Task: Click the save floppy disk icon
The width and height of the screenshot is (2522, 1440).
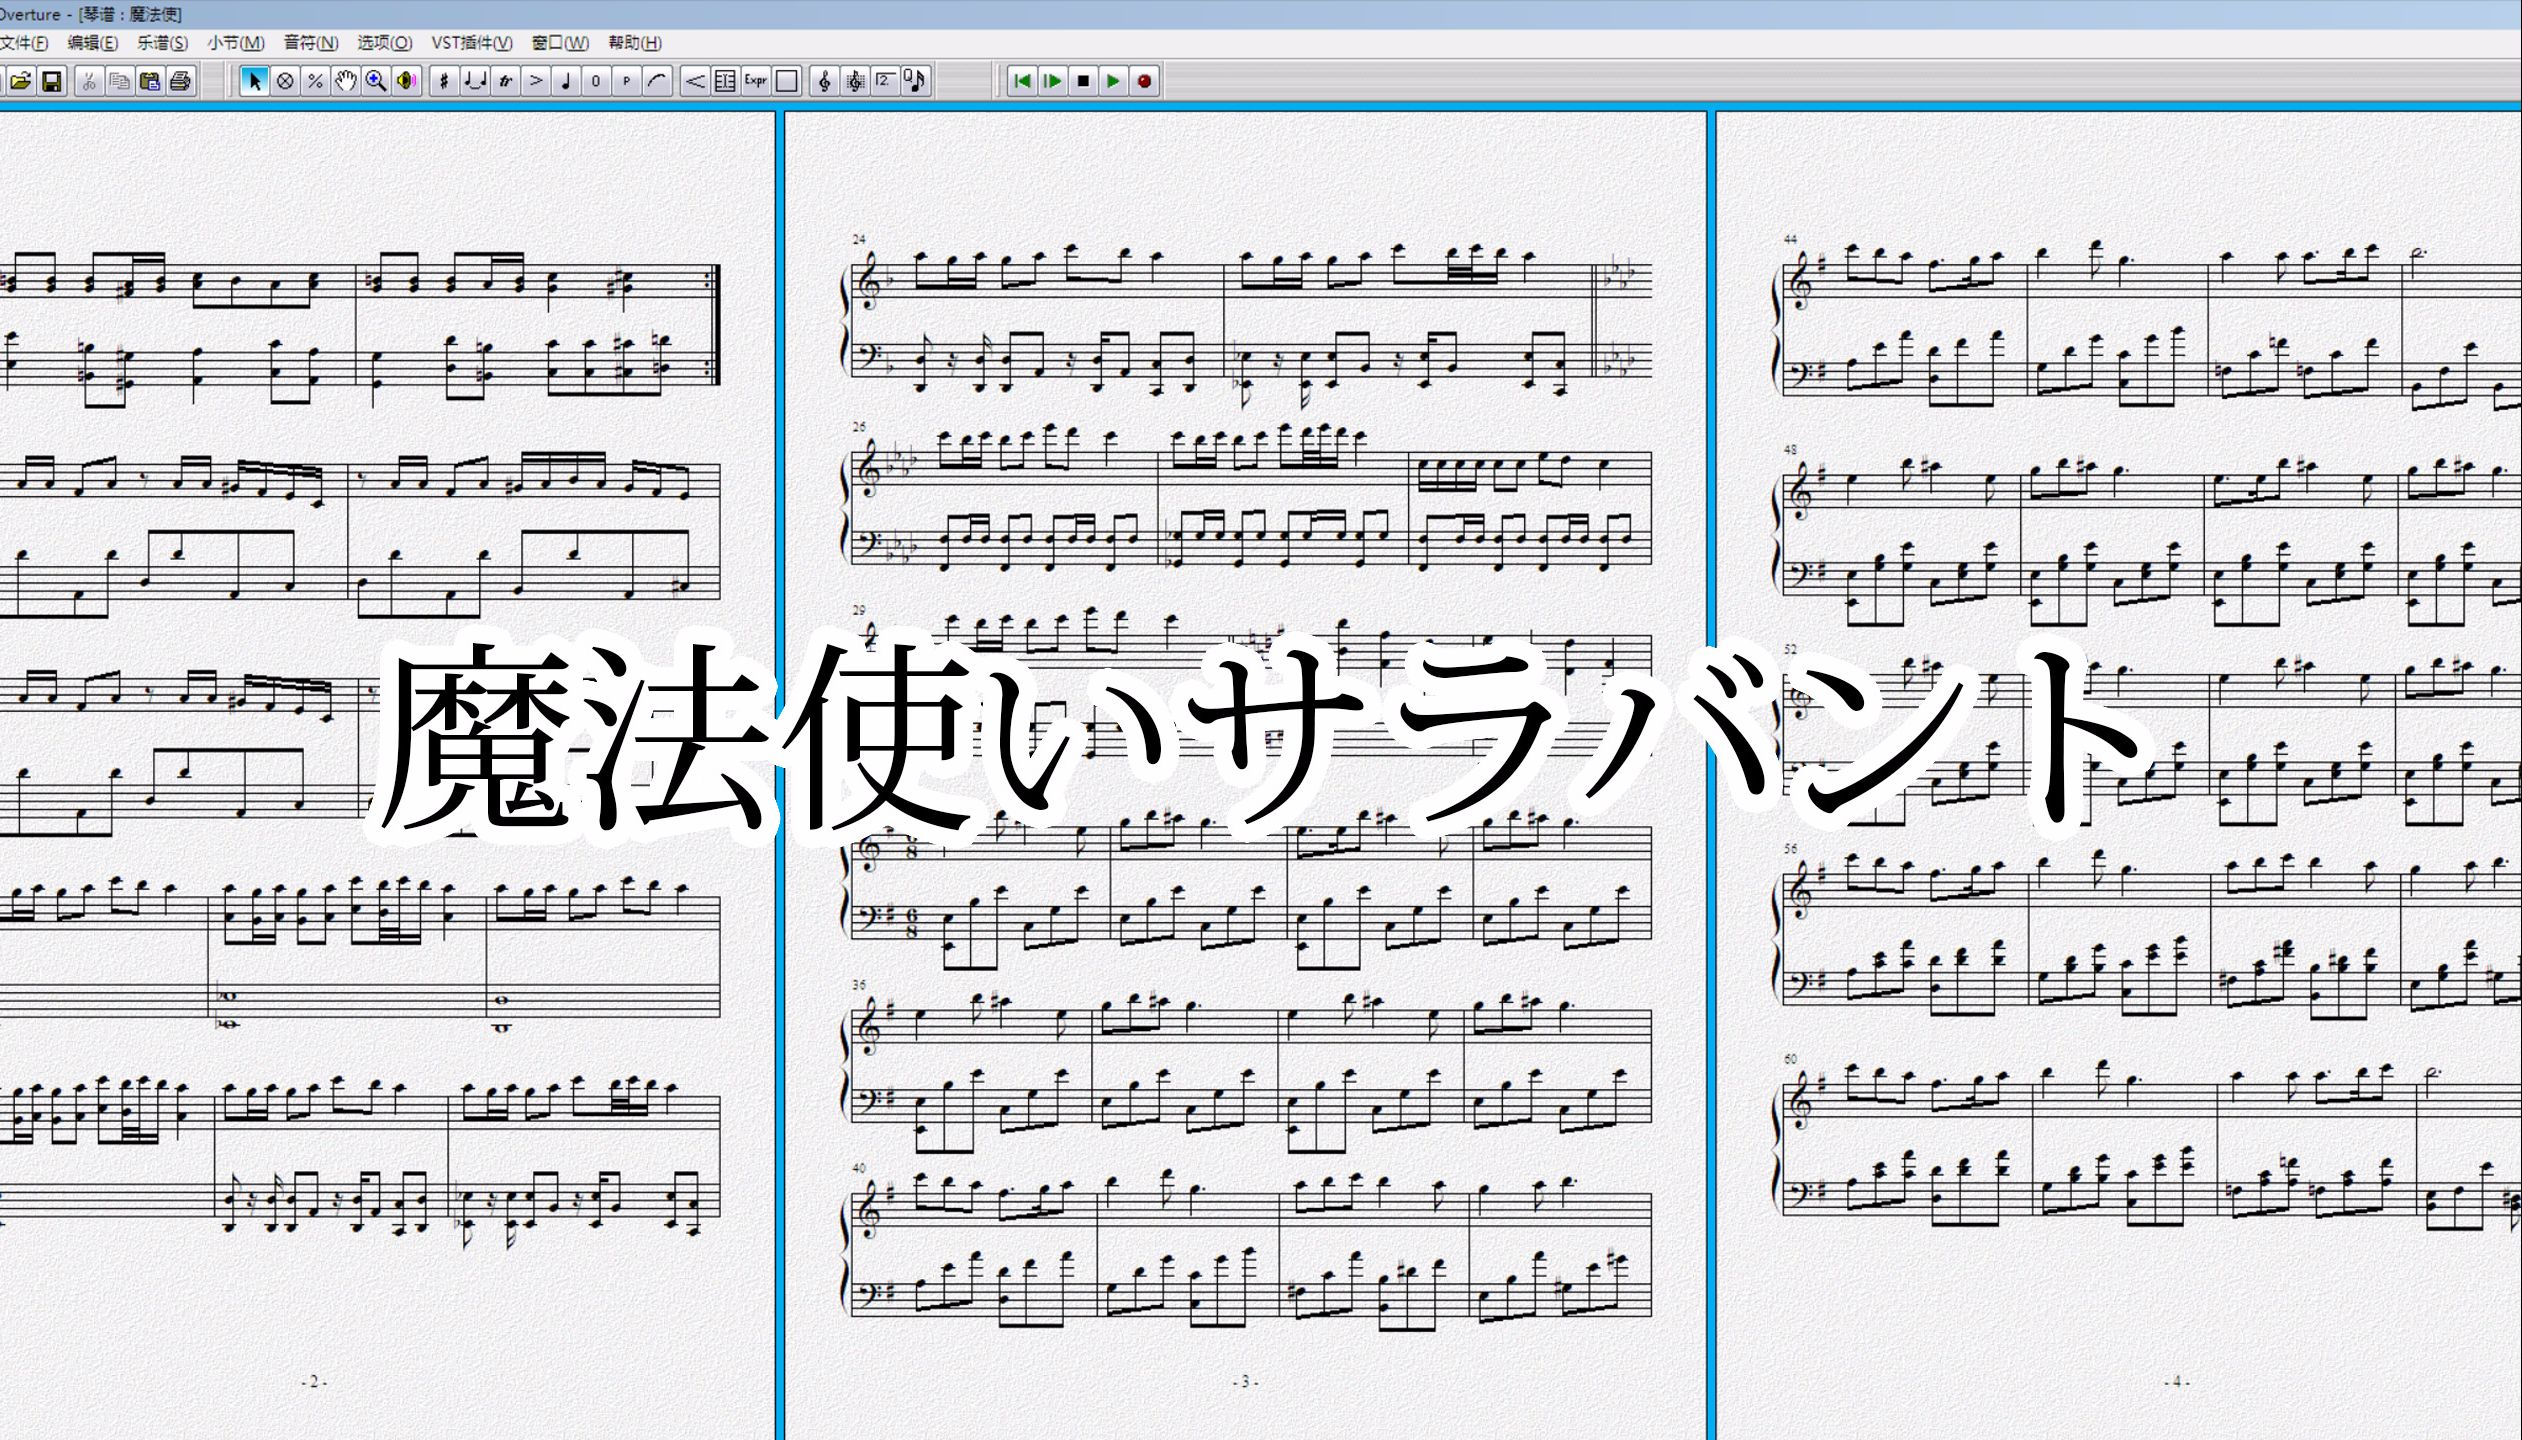Action: point(52,81)
